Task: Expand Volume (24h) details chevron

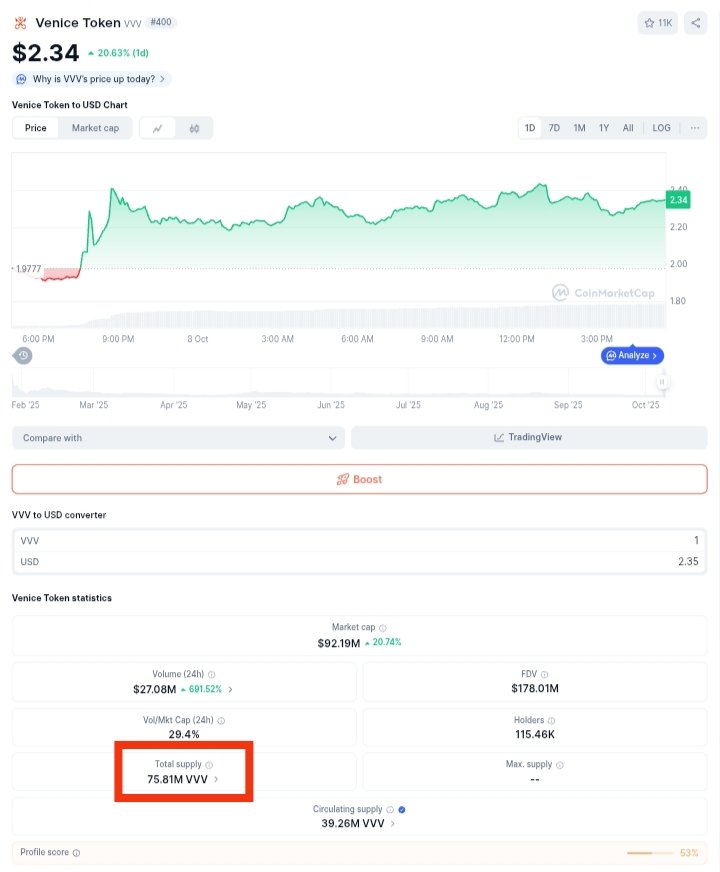Action: pos(230,690)
